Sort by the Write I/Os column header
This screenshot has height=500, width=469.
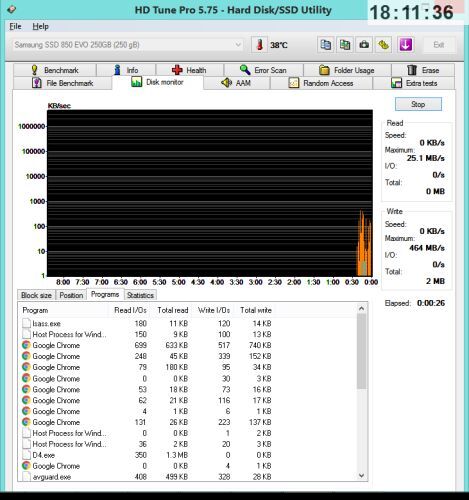click(214, 310)
